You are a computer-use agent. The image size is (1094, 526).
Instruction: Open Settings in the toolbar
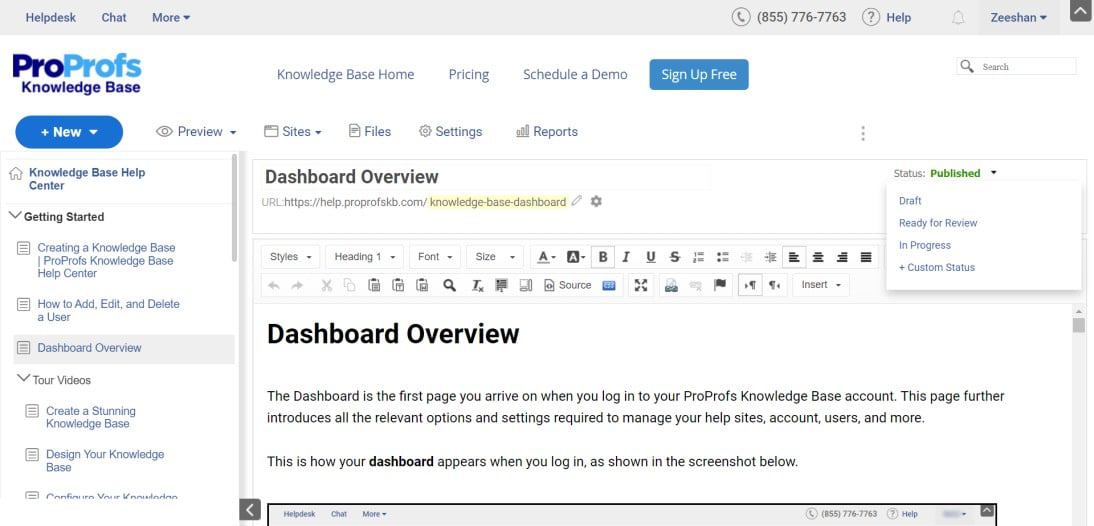click(x=451, y=132)
